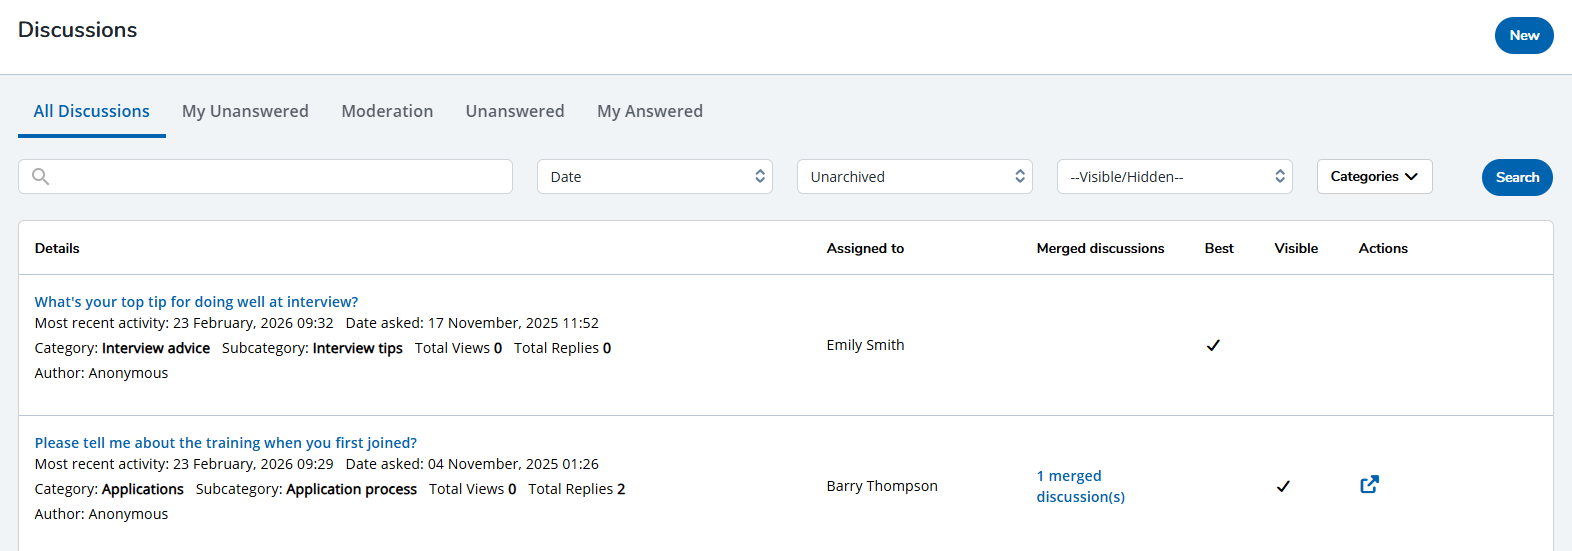1572x551 pixels.
Task: Open "What's your top tip" discussion link
Action: coord(196,302)
